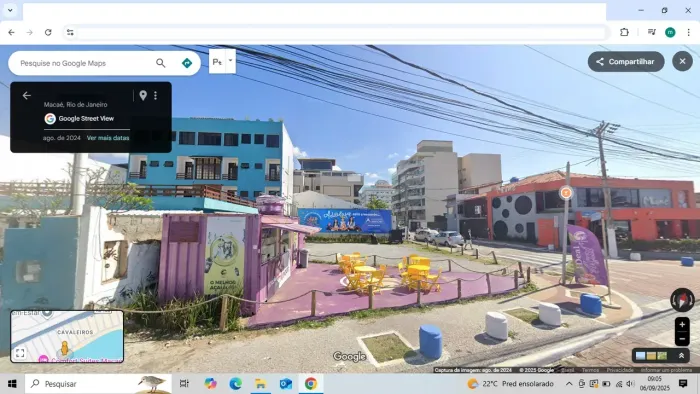
Task: Rotate view clockwise using the compass arrow
Action: point(691,300)
